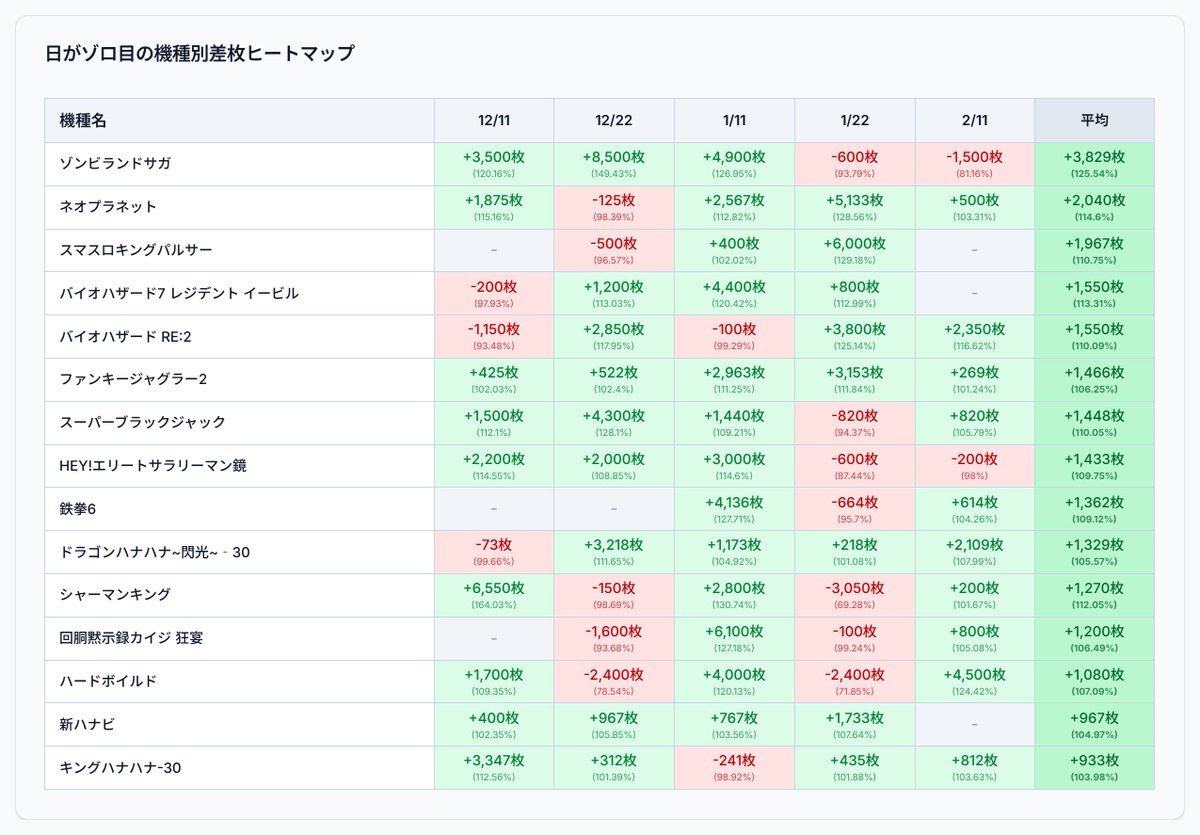Click the +1,733枚 cell for 新ハナビ
The image size is (1200, 835).
tap(854, 724)
